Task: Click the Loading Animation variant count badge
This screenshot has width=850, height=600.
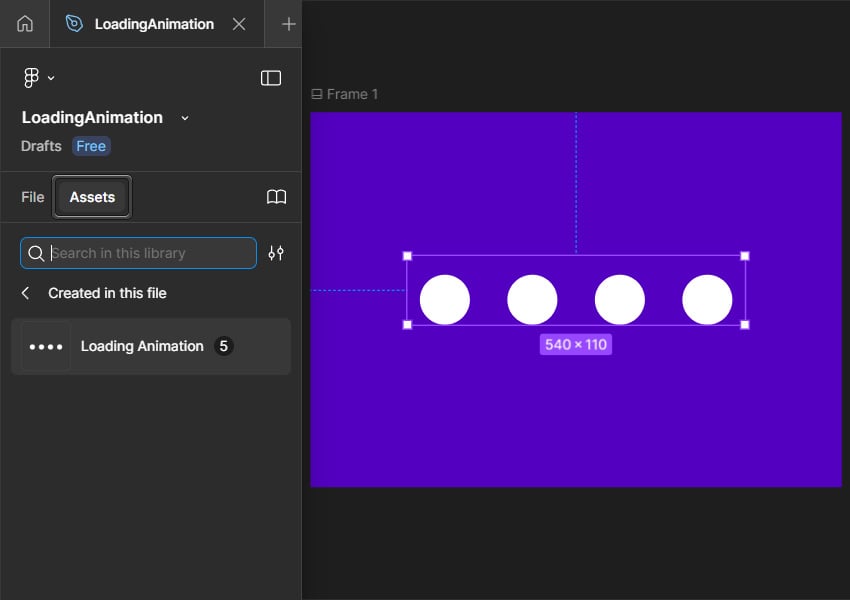Action: click(224, 346)
